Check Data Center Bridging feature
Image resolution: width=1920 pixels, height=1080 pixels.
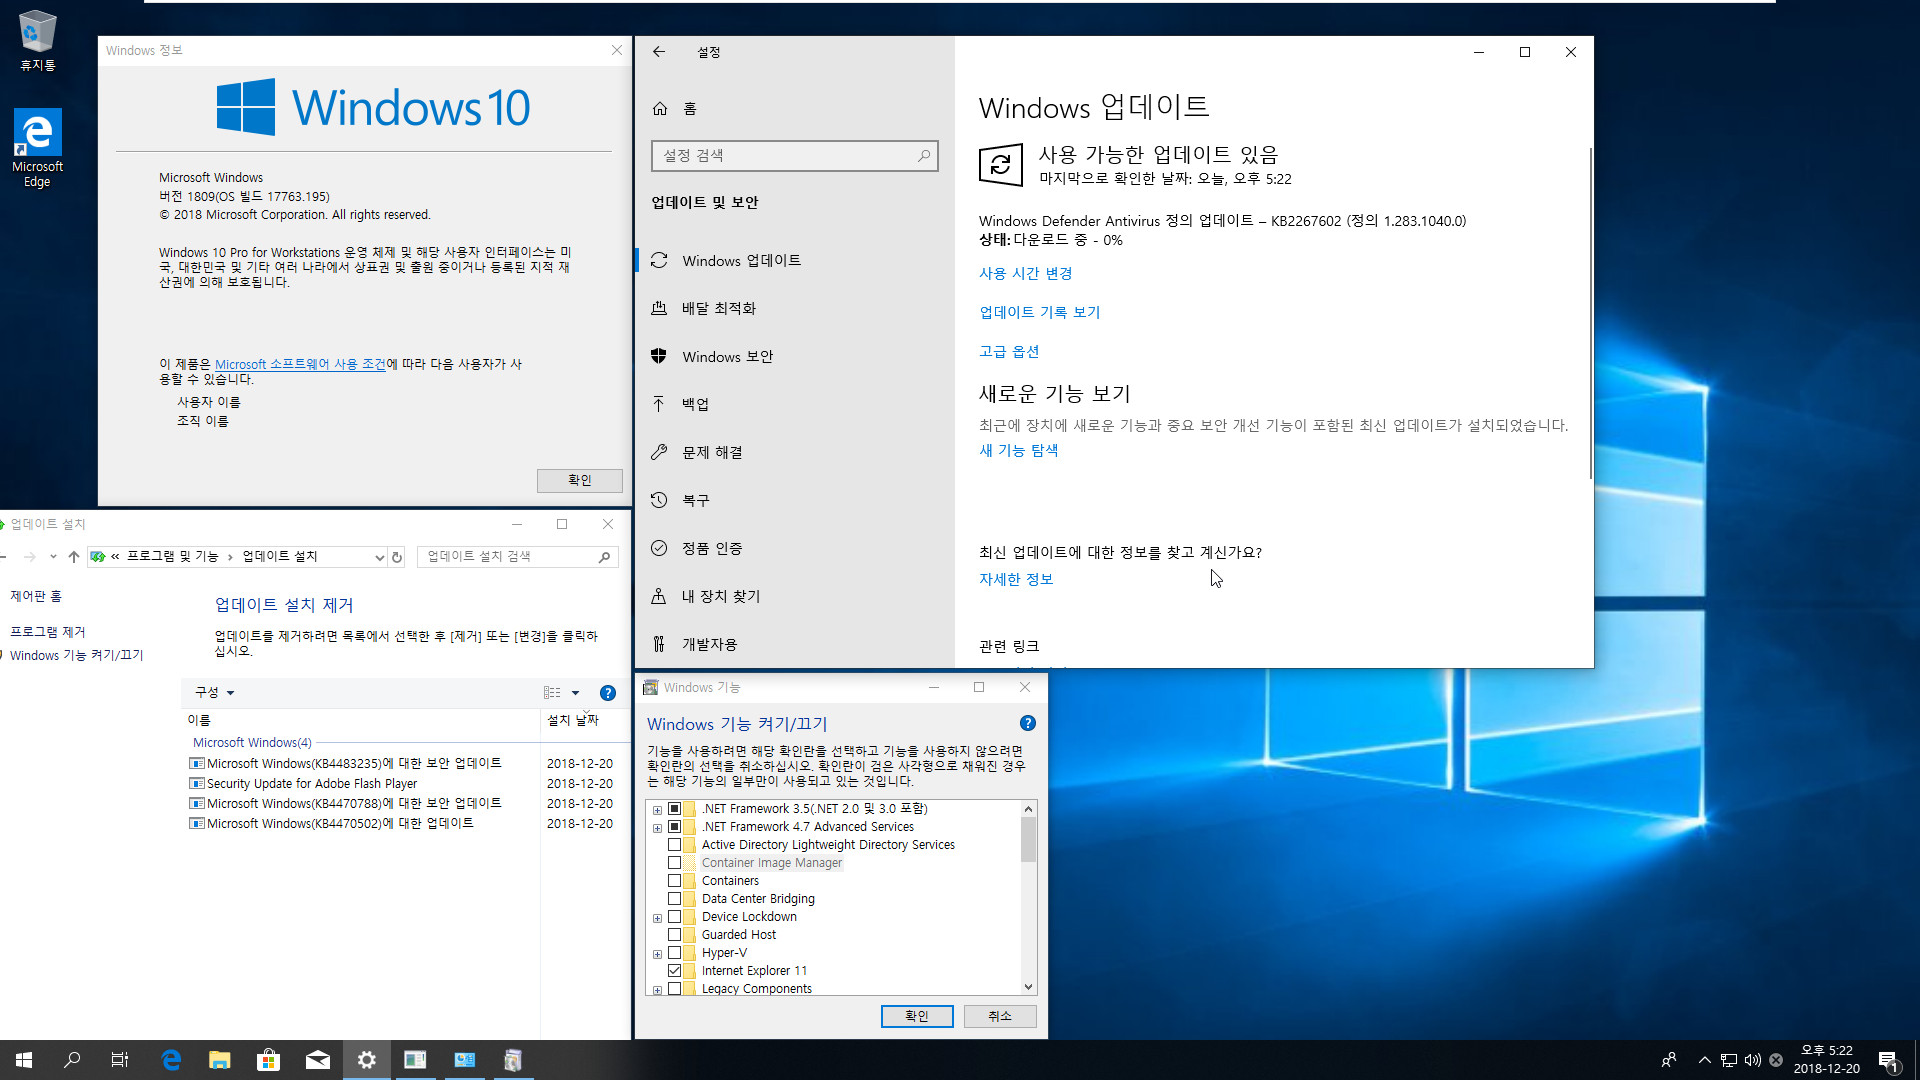click(x=675, y=899)
